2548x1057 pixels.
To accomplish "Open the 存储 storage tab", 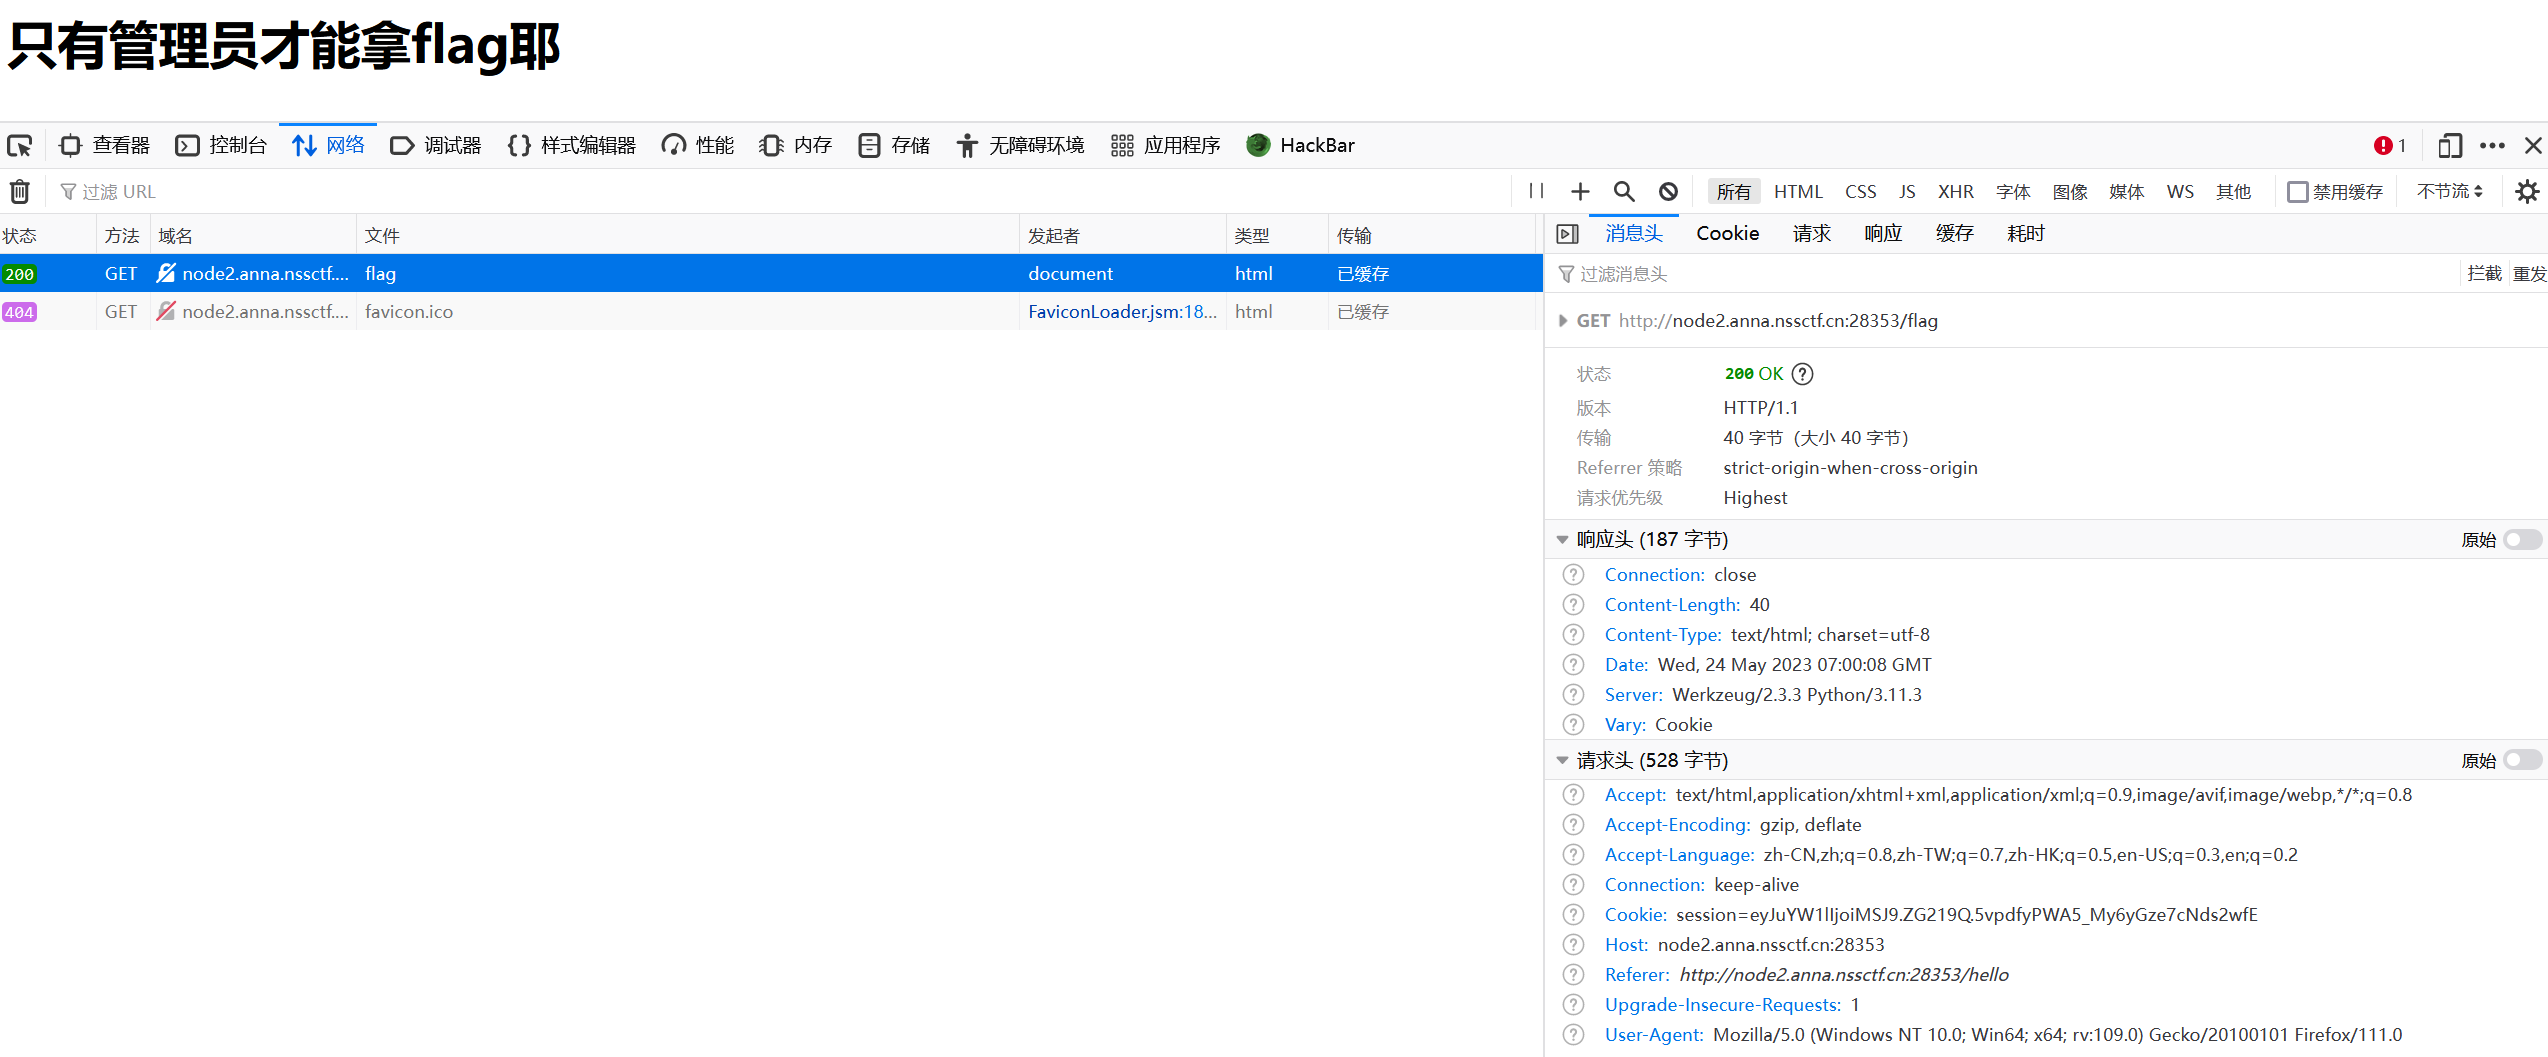I will (894, 146).
